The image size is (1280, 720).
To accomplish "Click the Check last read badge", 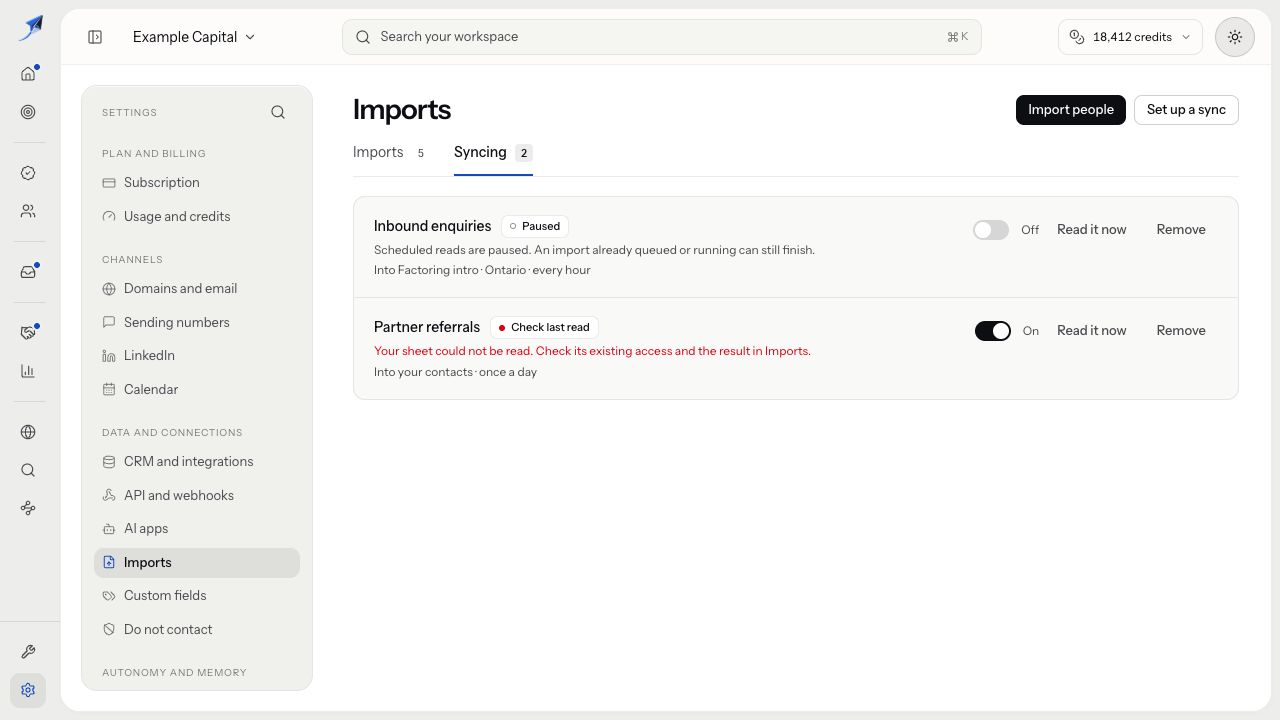I will click(544, 327).
